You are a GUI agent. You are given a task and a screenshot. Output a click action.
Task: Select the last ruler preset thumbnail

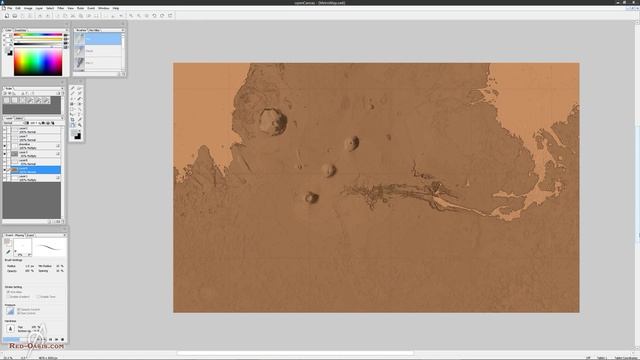46,100
